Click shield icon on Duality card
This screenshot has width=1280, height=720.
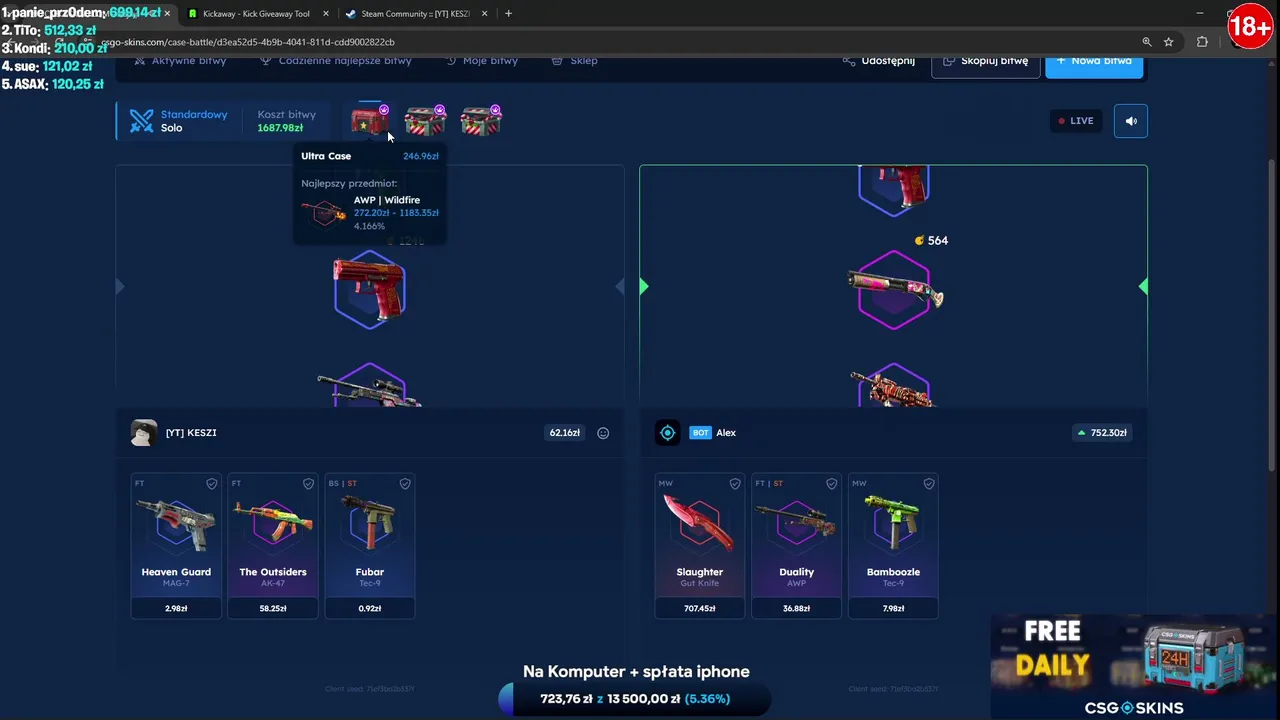pos(831,484)
